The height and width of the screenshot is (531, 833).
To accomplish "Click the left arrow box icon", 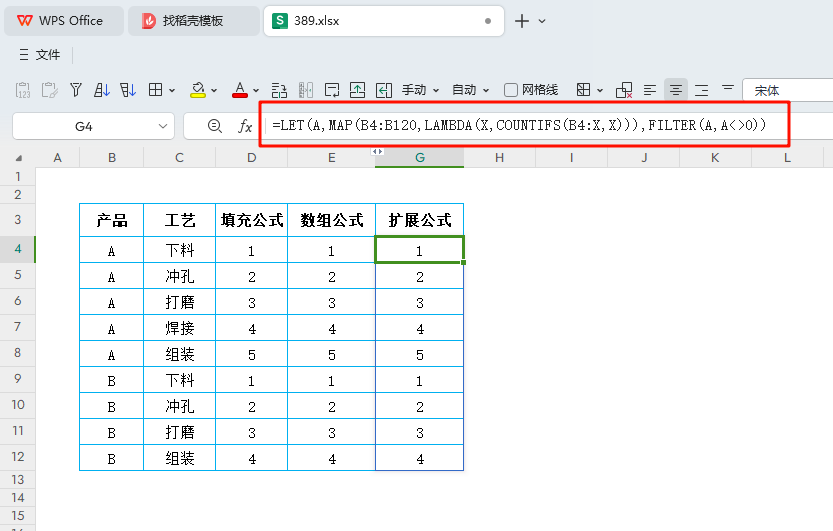I will [x=384, y=90].
